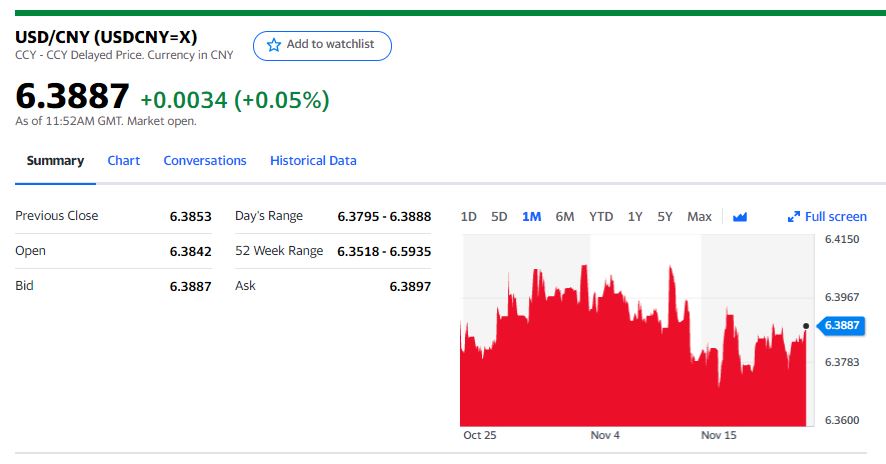Switch to the Summary tab
886x464 pixels.
(x=55, y=161)
